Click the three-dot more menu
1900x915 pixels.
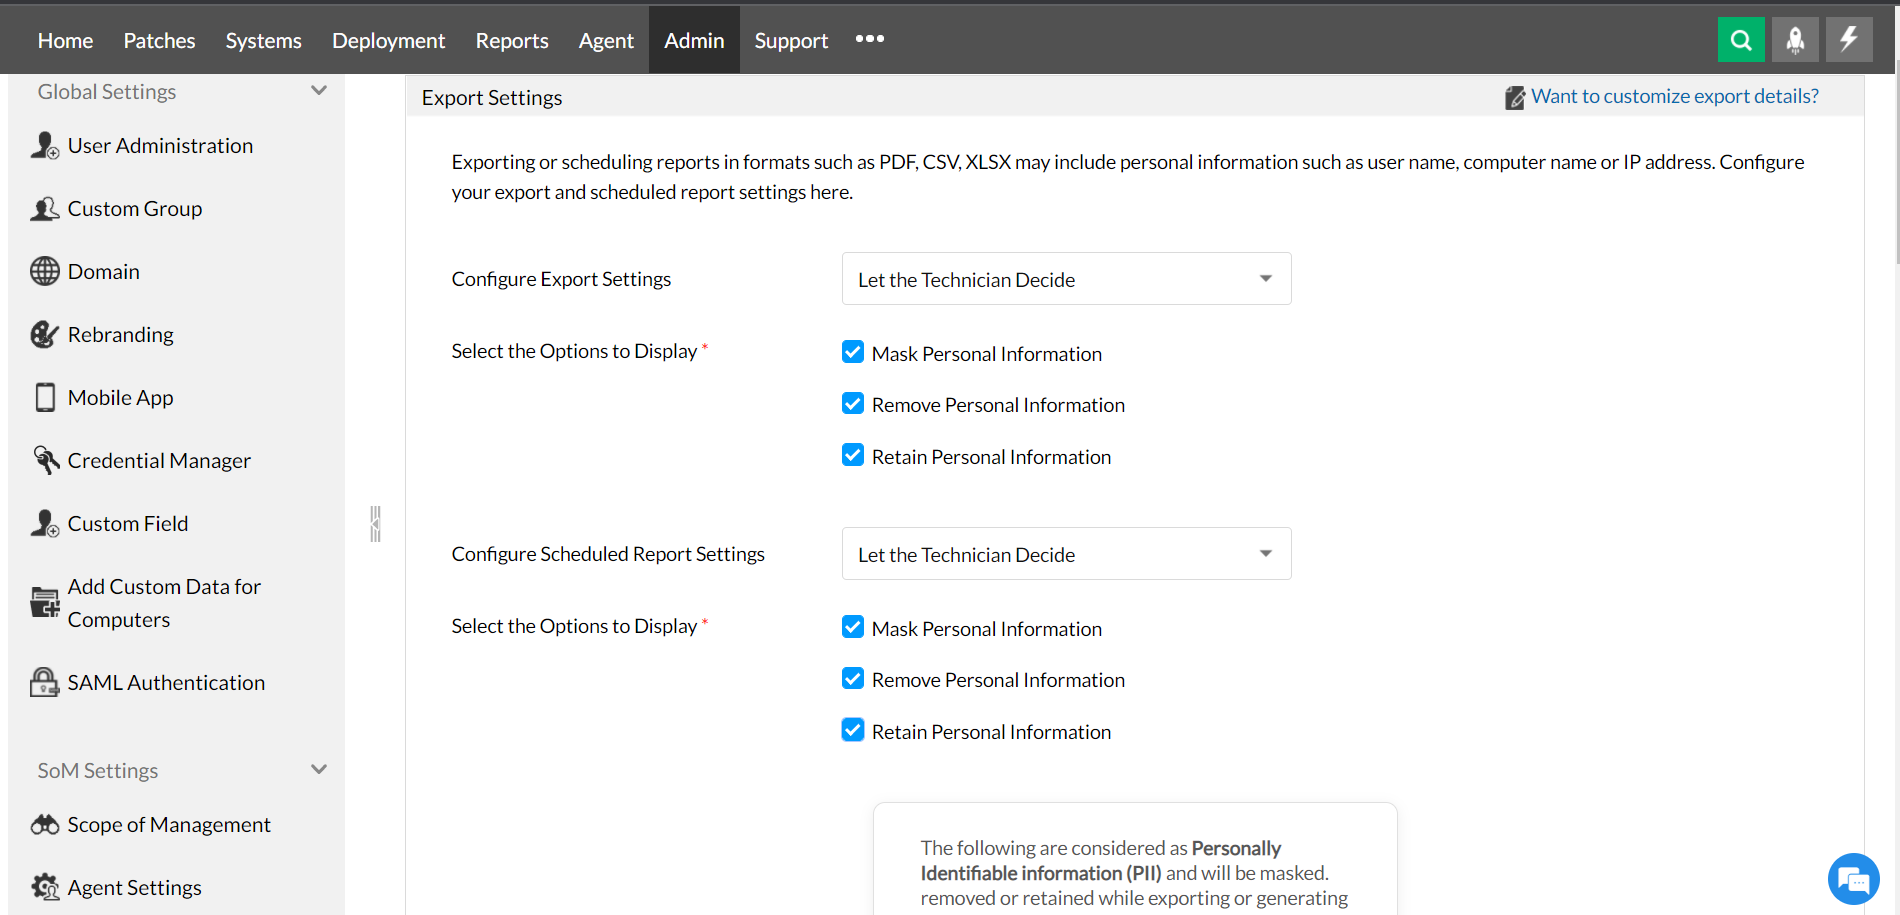pyautogui.click(x=870, y=39)
